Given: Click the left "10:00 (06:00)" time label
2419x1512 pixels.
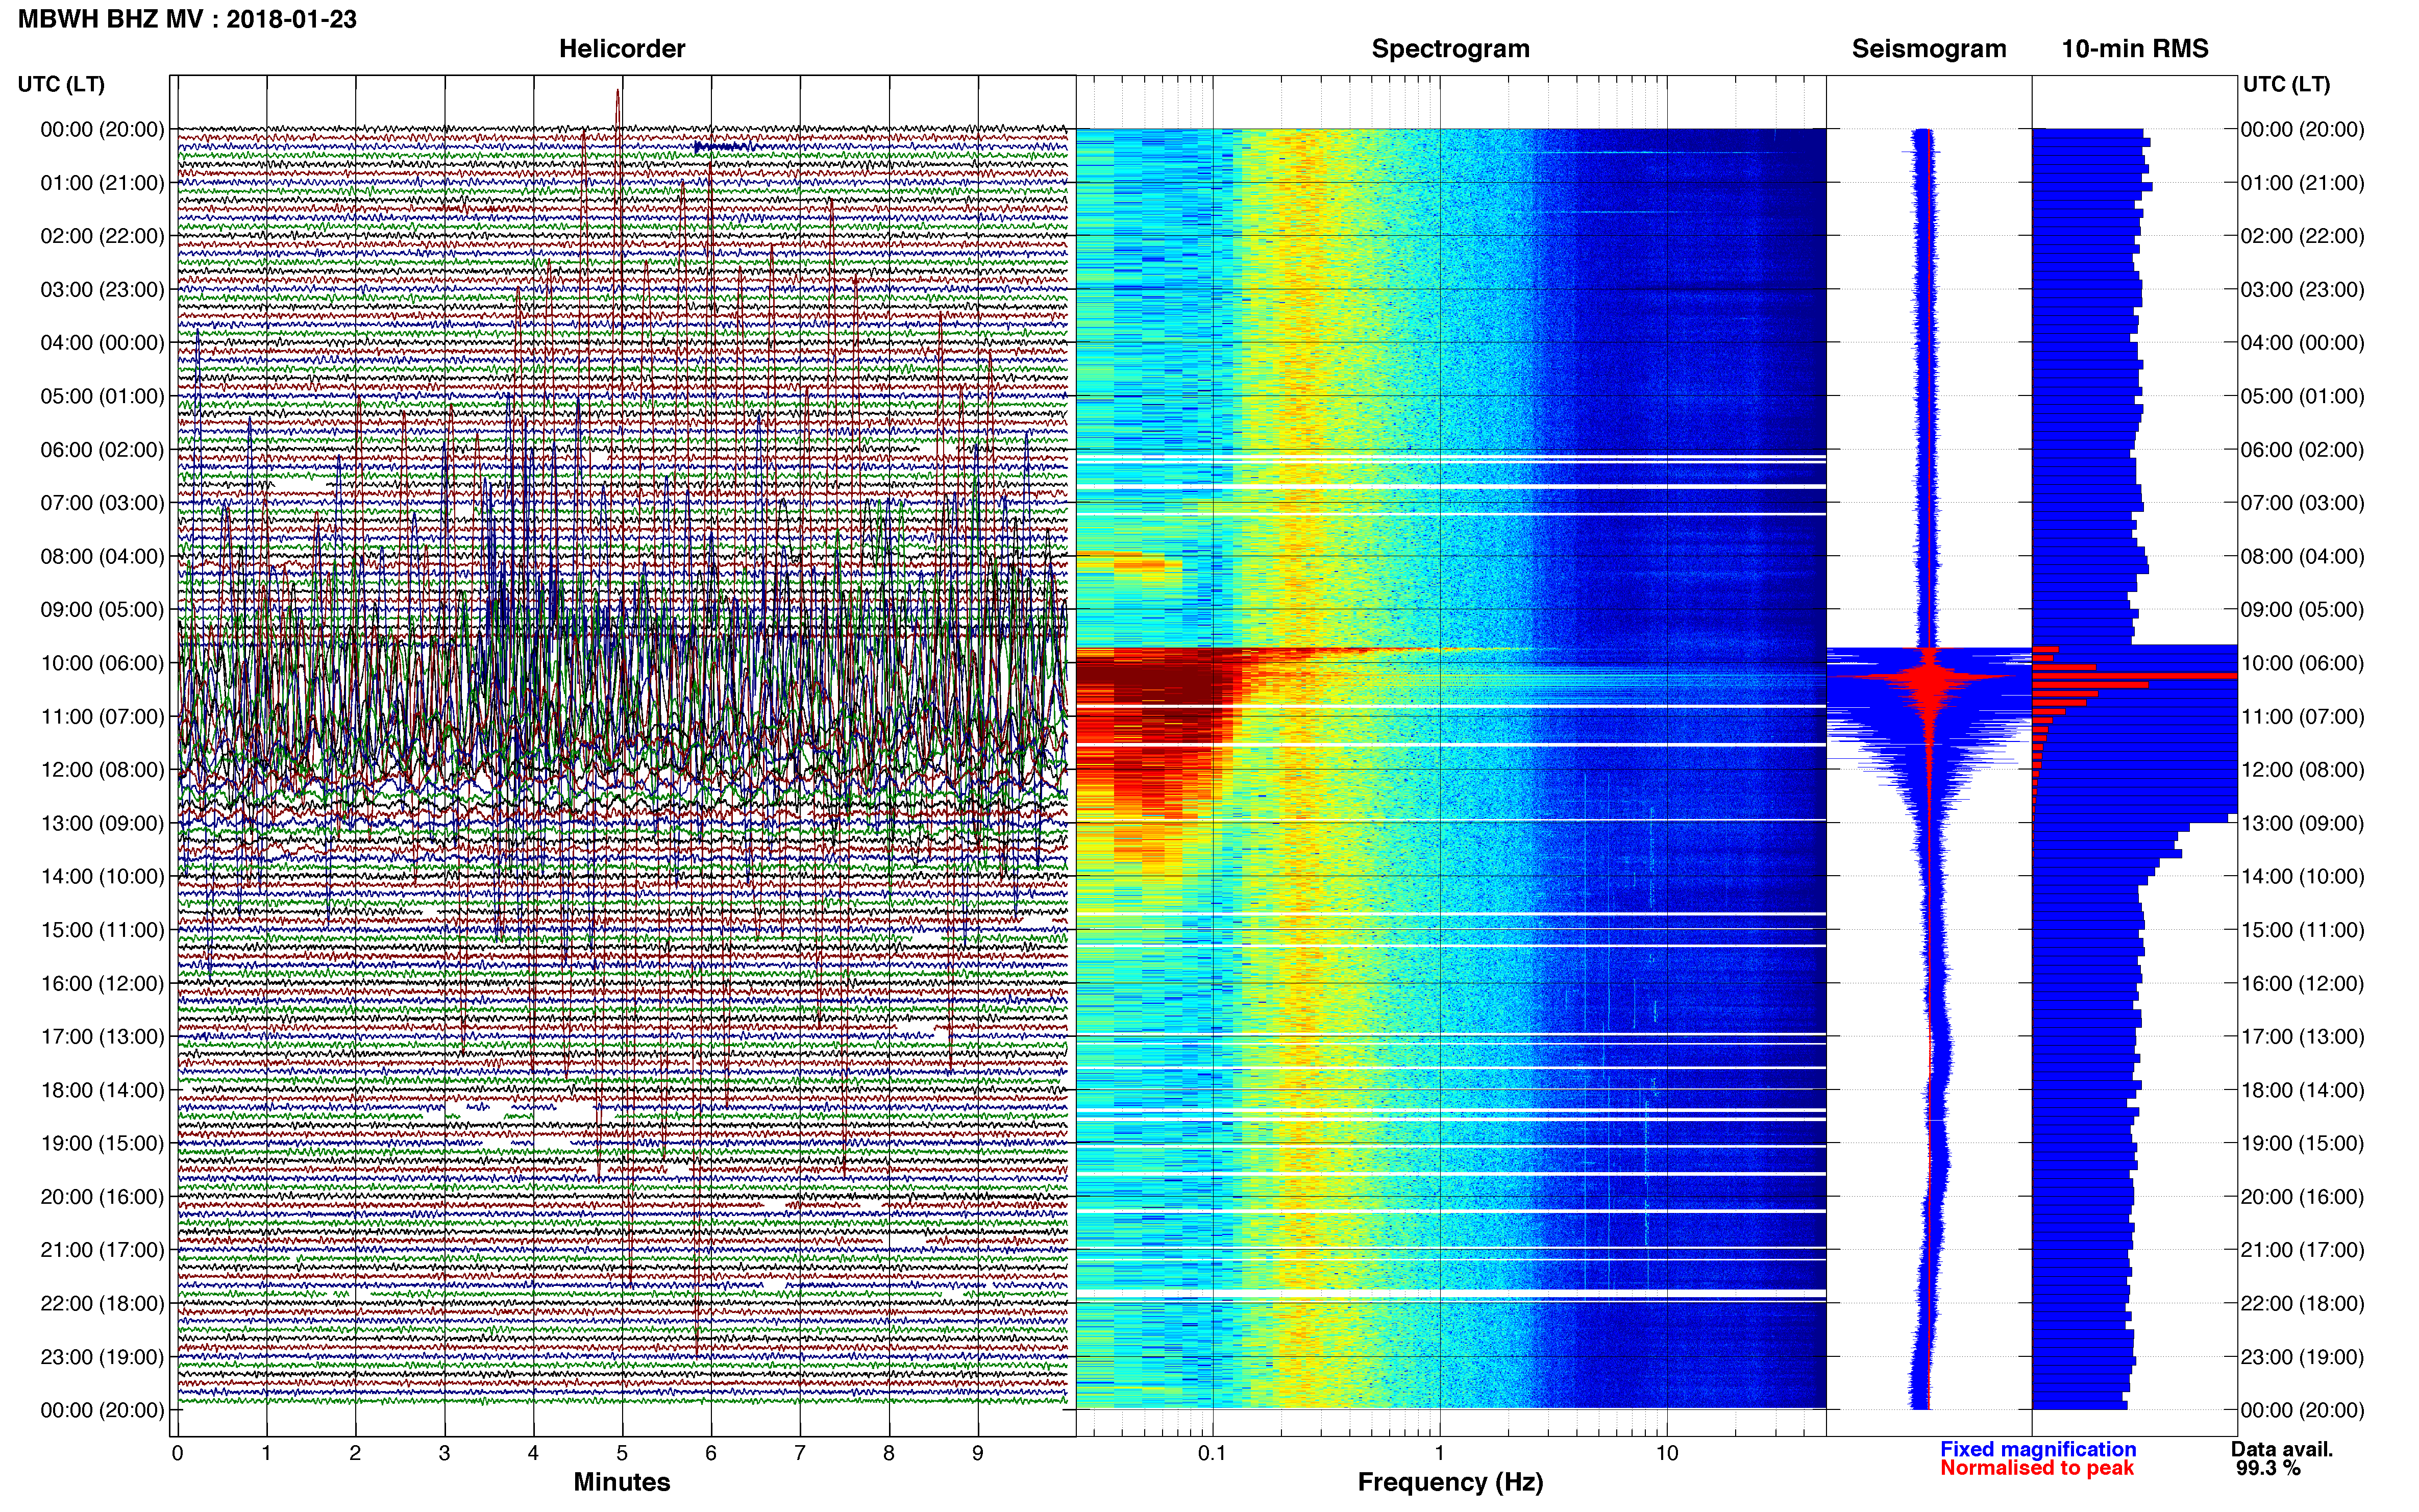Looking at the screenshot, I should point(102,663).
